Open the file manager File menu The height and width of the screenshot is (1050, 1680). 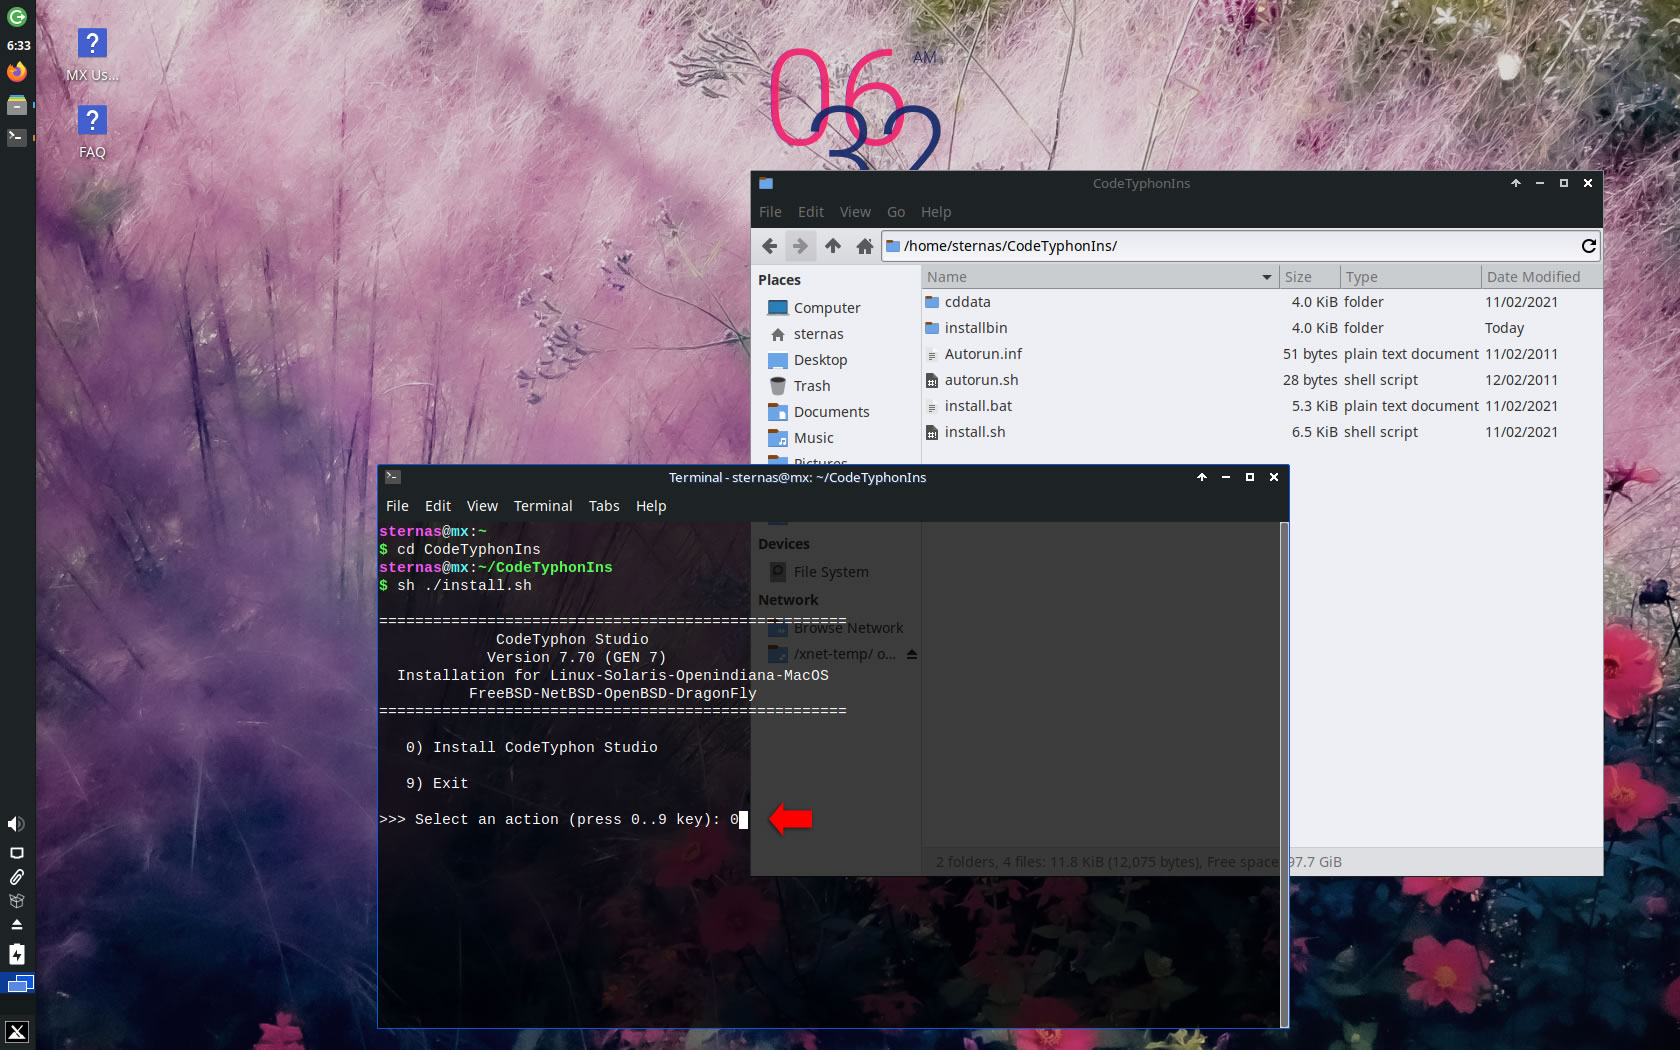point(770,212)
